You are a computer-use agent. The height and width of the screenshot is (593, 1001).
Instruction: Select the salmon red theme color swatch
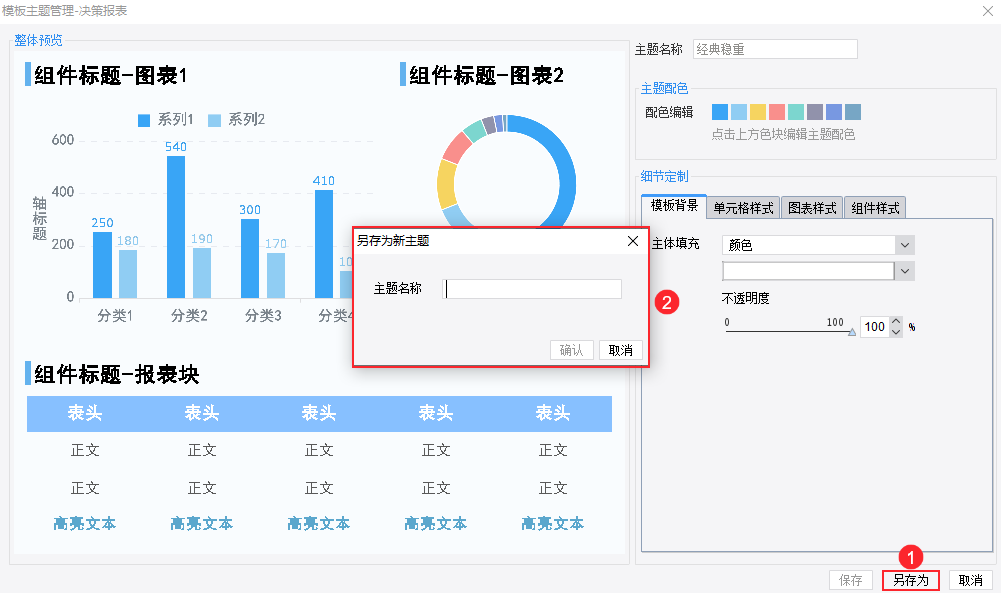[x=777, y=112]
